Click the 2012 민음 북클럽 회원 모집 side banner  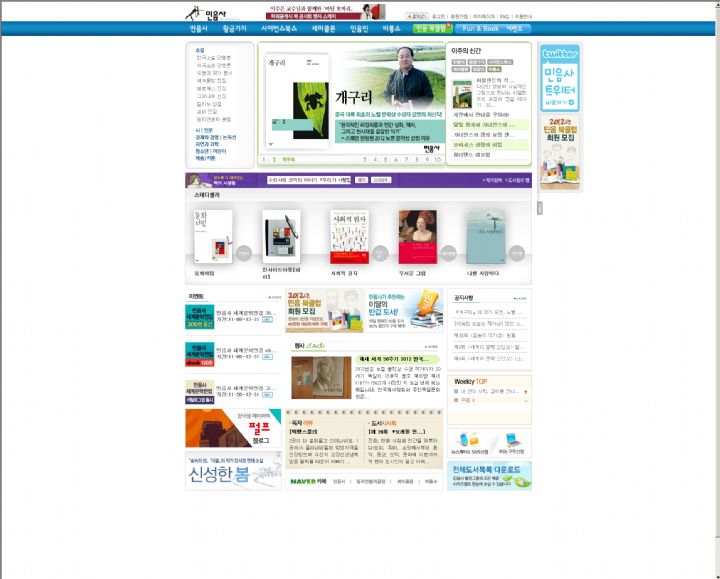(x=559, y=155)
